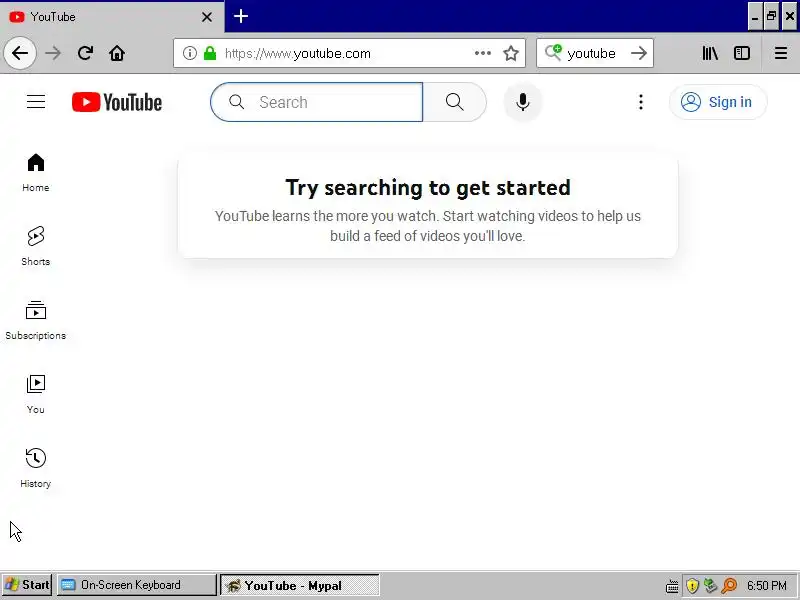Open site information (i) icon in address bar
This screenshot has height=600, width=800.
tap(189, 53)
